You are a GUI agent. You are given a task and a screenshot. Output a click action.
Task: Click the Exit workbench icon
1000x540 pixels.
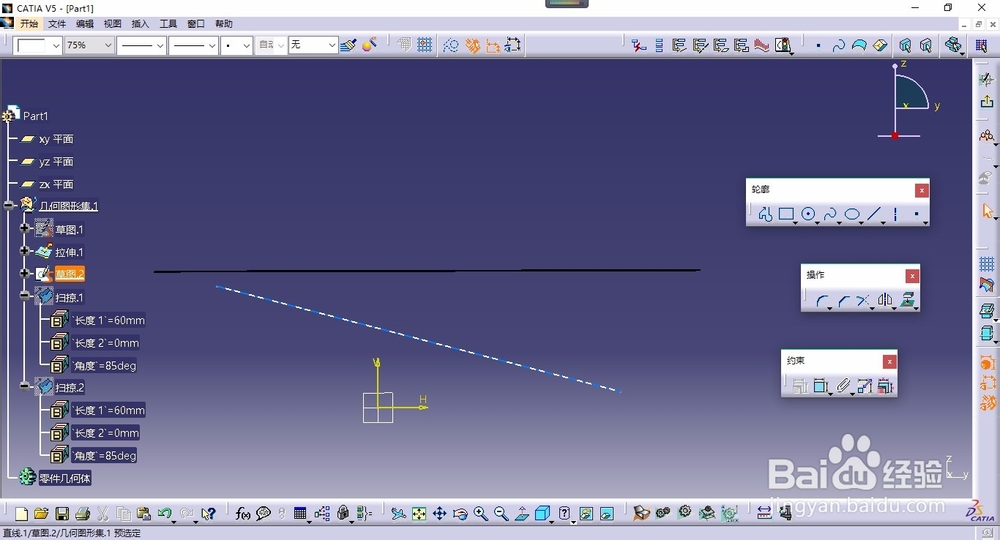[x=987, y=101]
